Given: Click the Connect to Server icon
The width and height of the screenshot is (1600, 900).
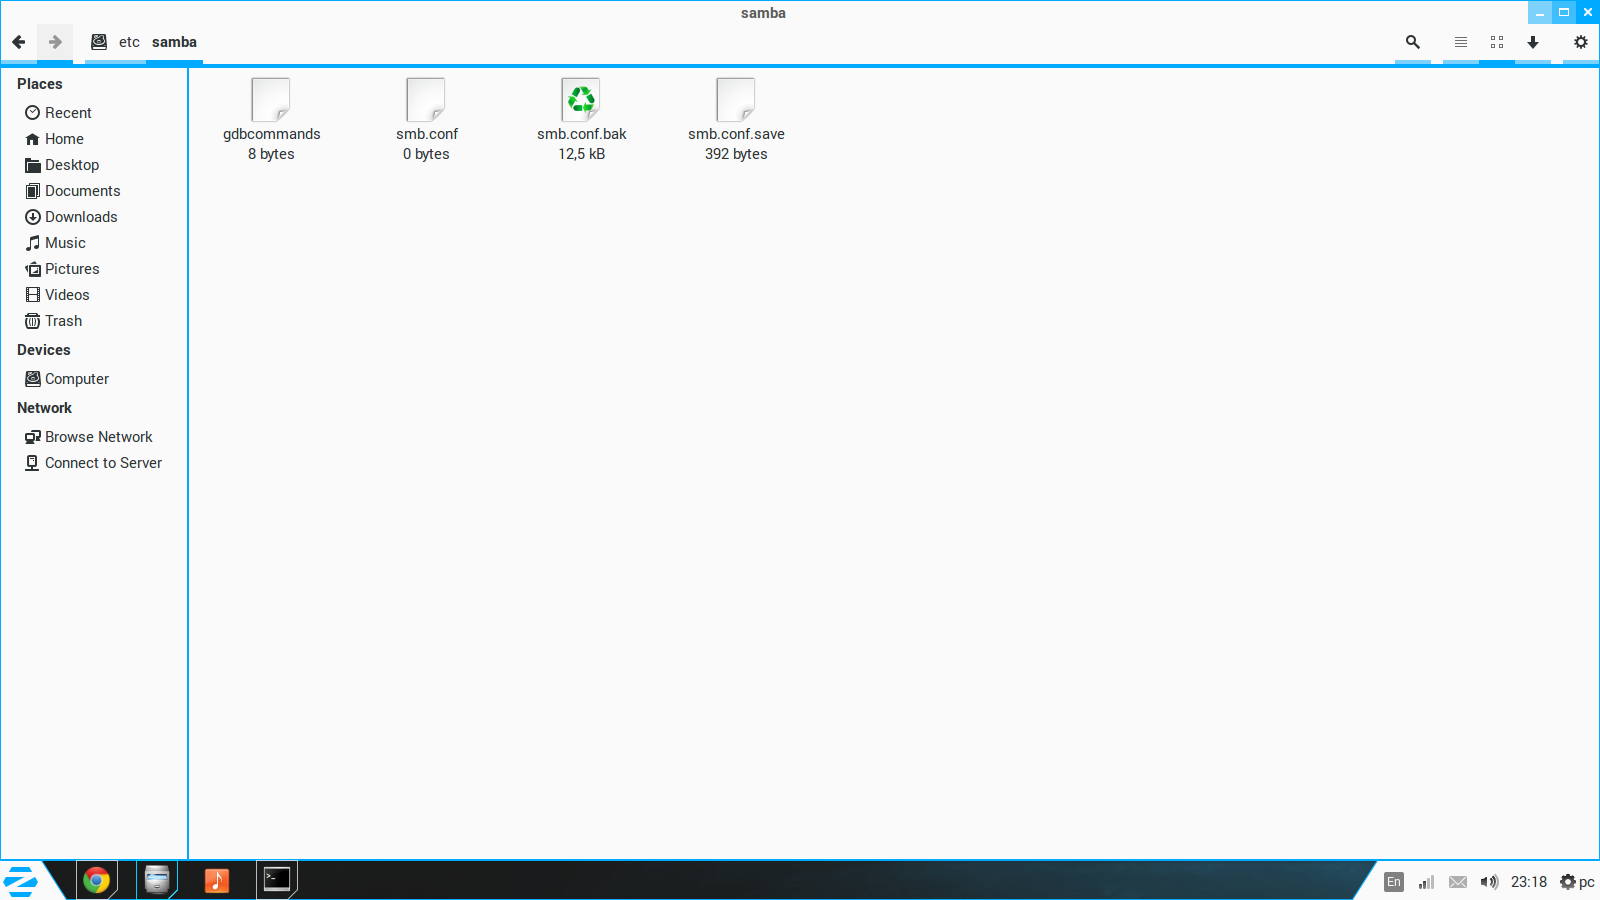Looking at the screenshot, I should [x=33, y=463].
